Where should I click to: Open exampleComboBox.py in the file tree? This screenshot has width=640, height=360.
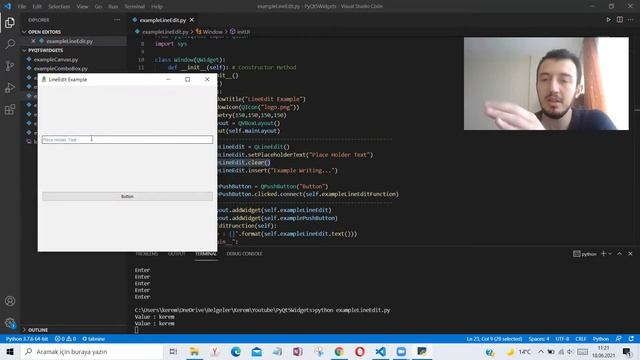tap(60, 69)
